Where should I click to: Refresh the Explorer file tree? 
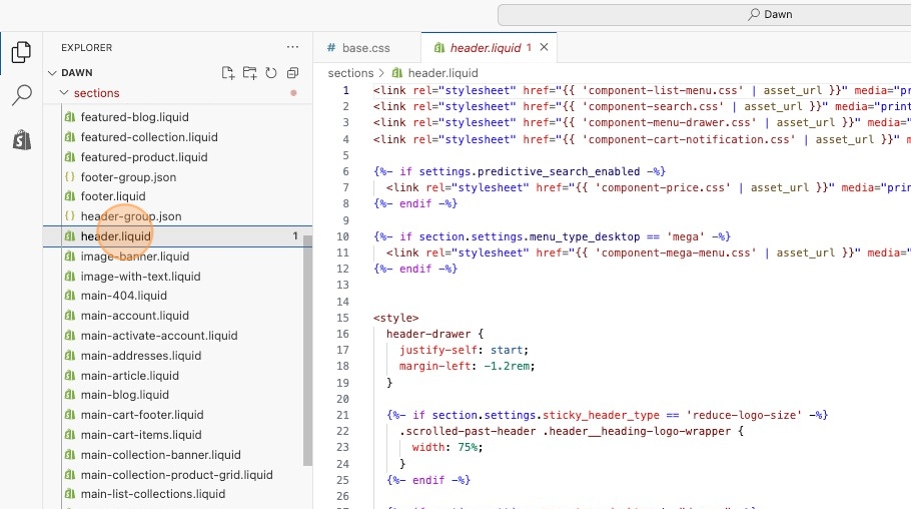271,73
